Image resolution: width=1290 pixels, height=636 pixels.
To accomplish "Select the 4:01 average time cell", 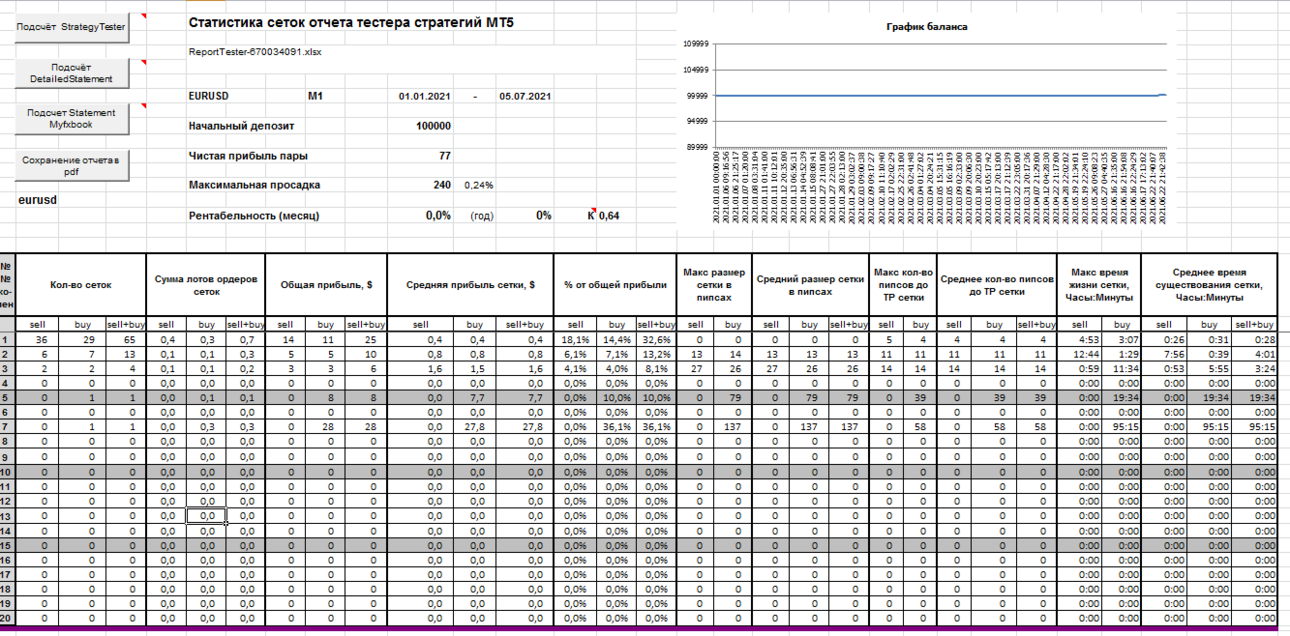I will point(1254,353).
